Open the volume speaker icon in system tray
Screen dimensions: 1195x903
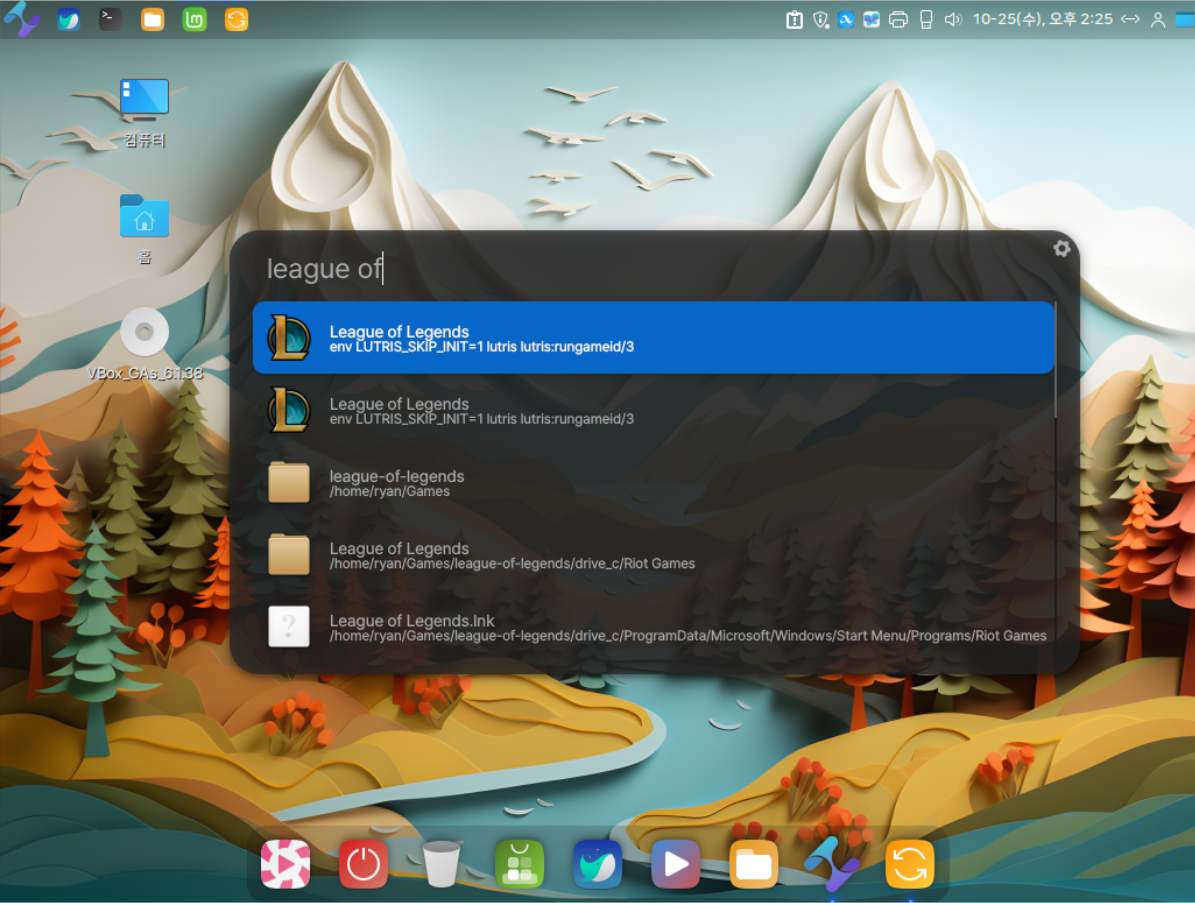coord(952,19)
